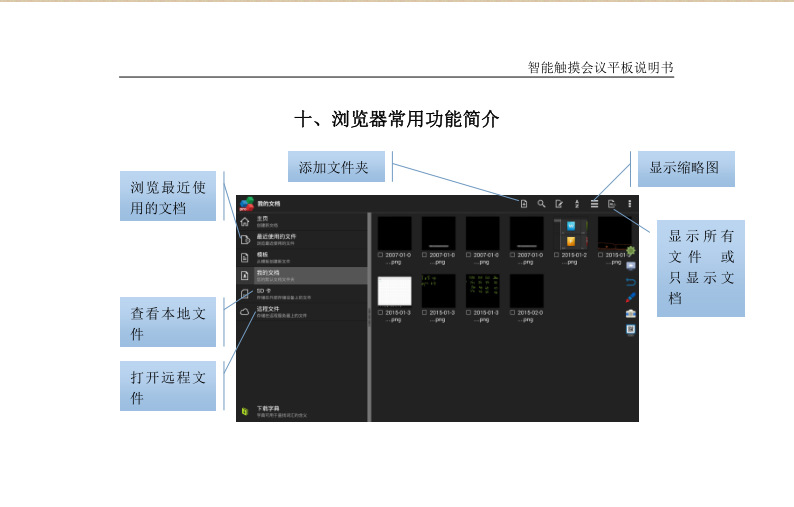The image size is (794, 507).
Task: Toggle thumbnail view with three-line icon
Action: coord(594,204)
